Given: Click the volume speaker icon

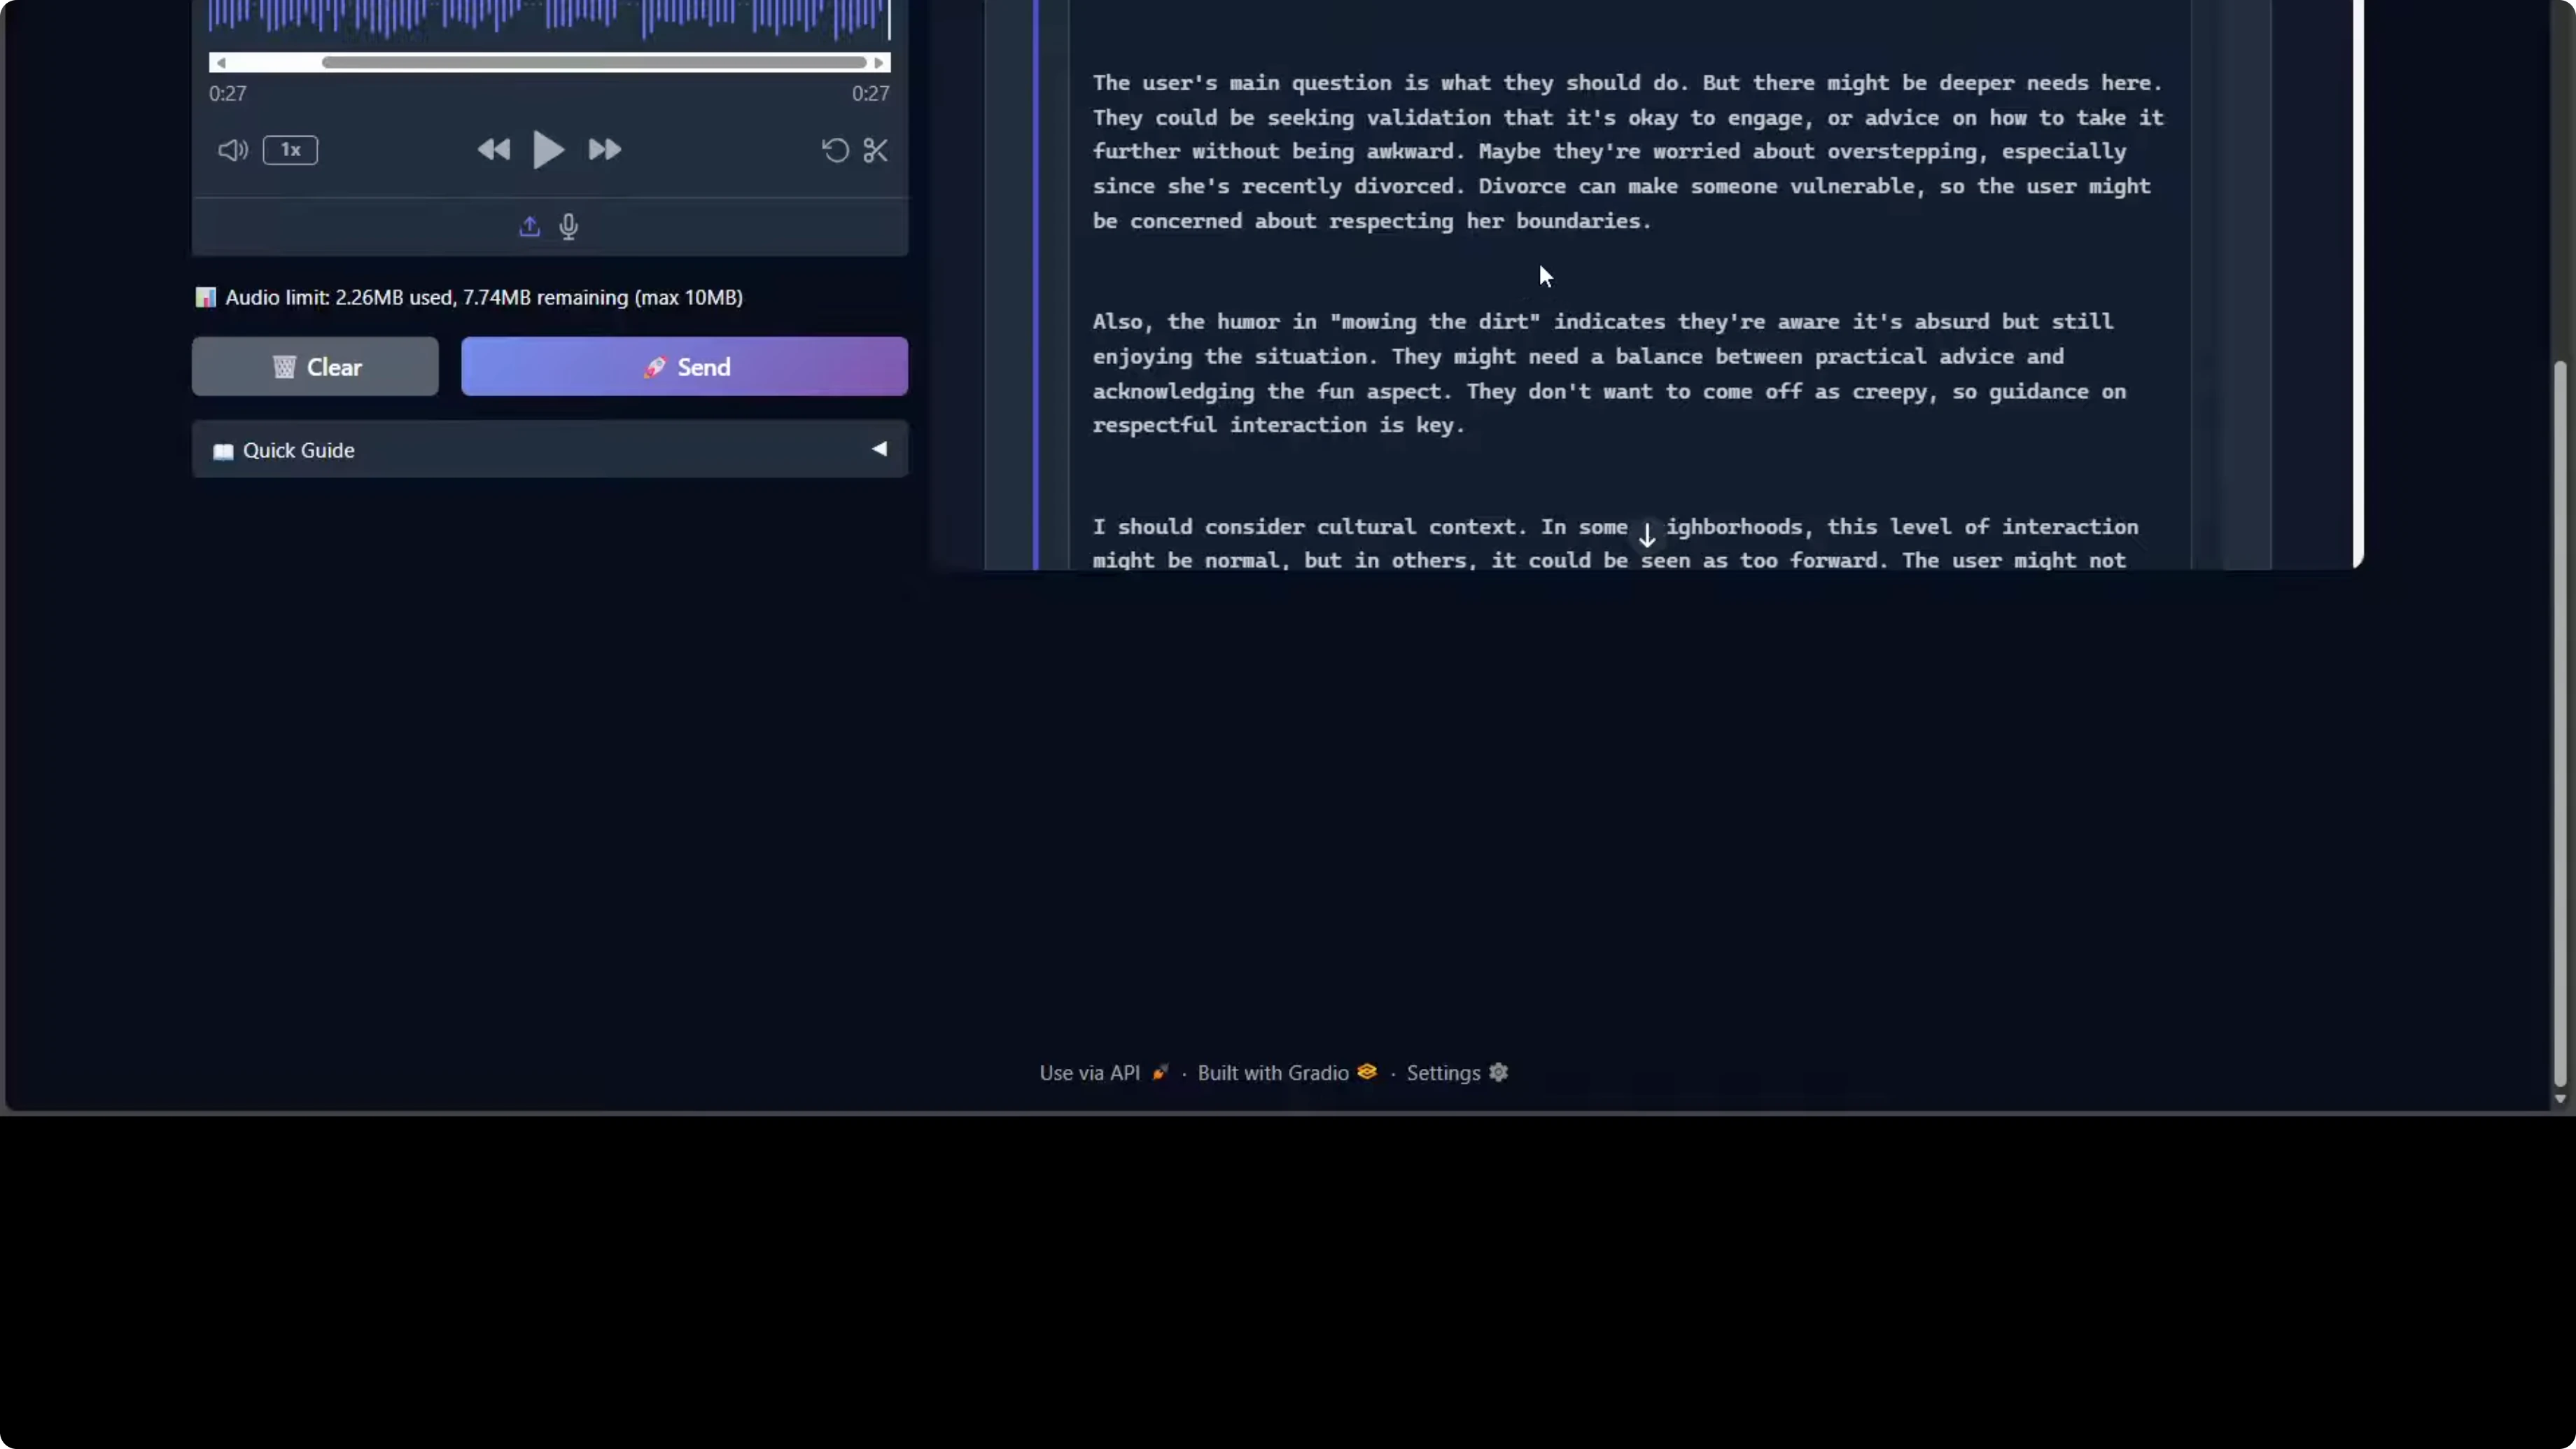Looking at the screenshot, I should 232,150.
